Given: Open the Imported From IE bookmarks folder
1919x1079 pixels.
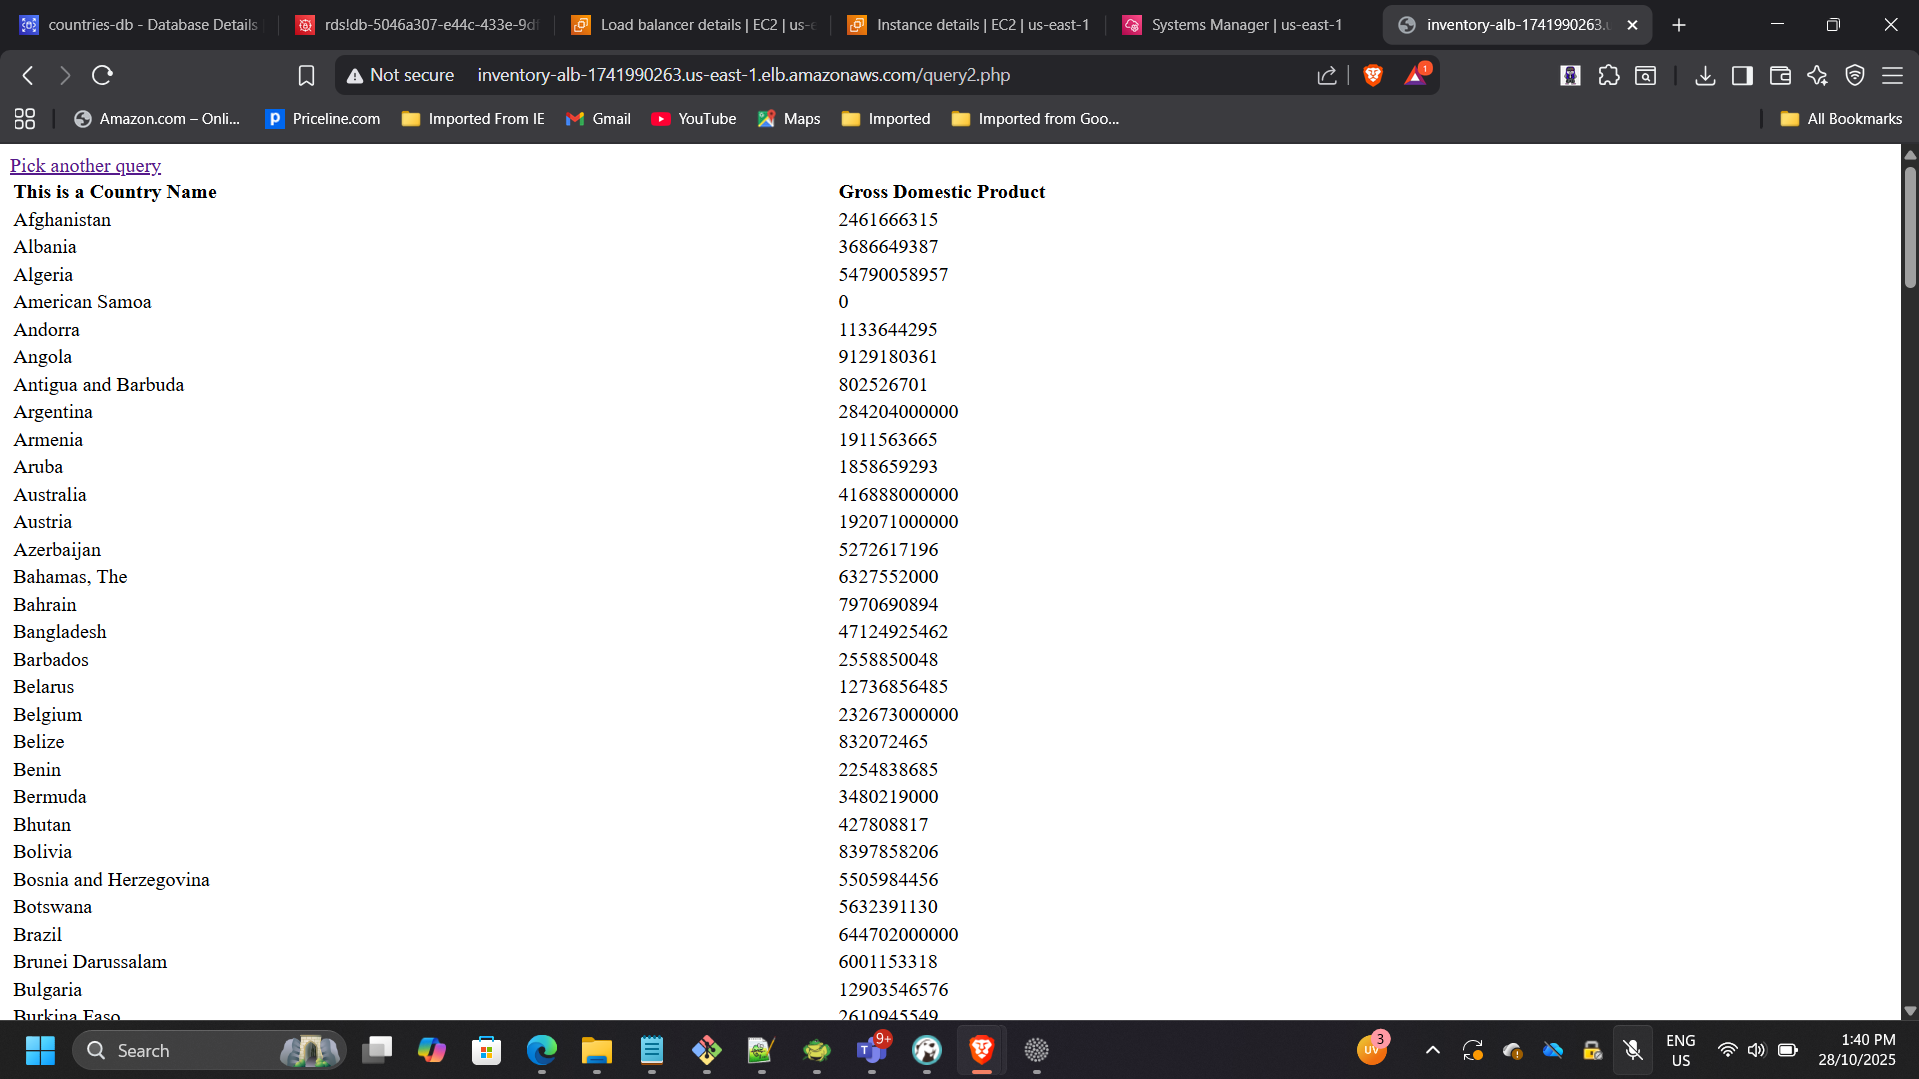Looking at the screenshot, I should [473, 119].
